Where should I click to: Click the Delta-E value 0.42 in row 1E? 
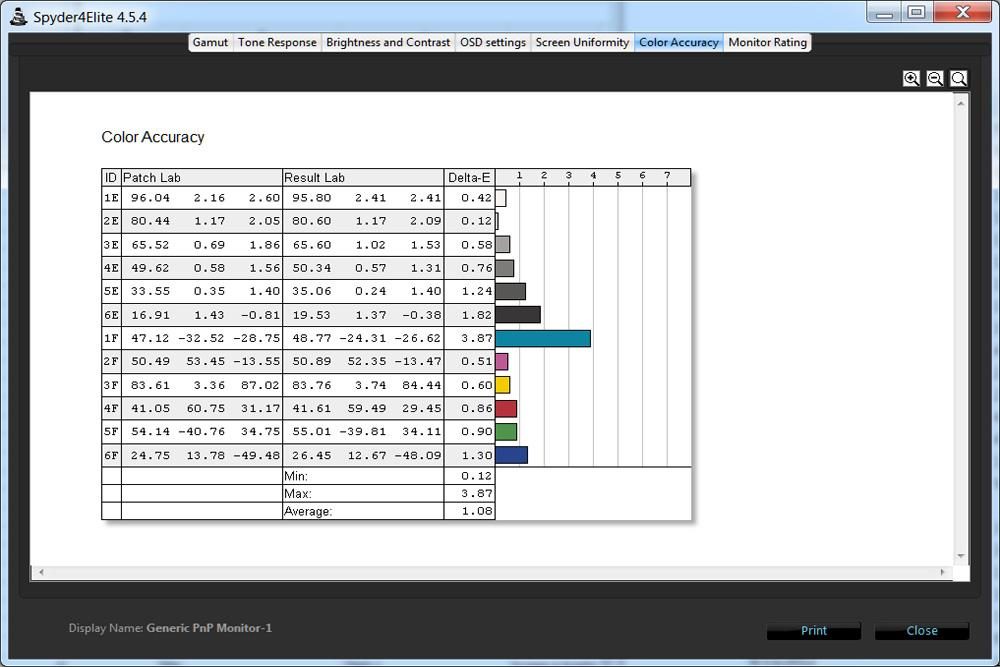click(476, 198)
